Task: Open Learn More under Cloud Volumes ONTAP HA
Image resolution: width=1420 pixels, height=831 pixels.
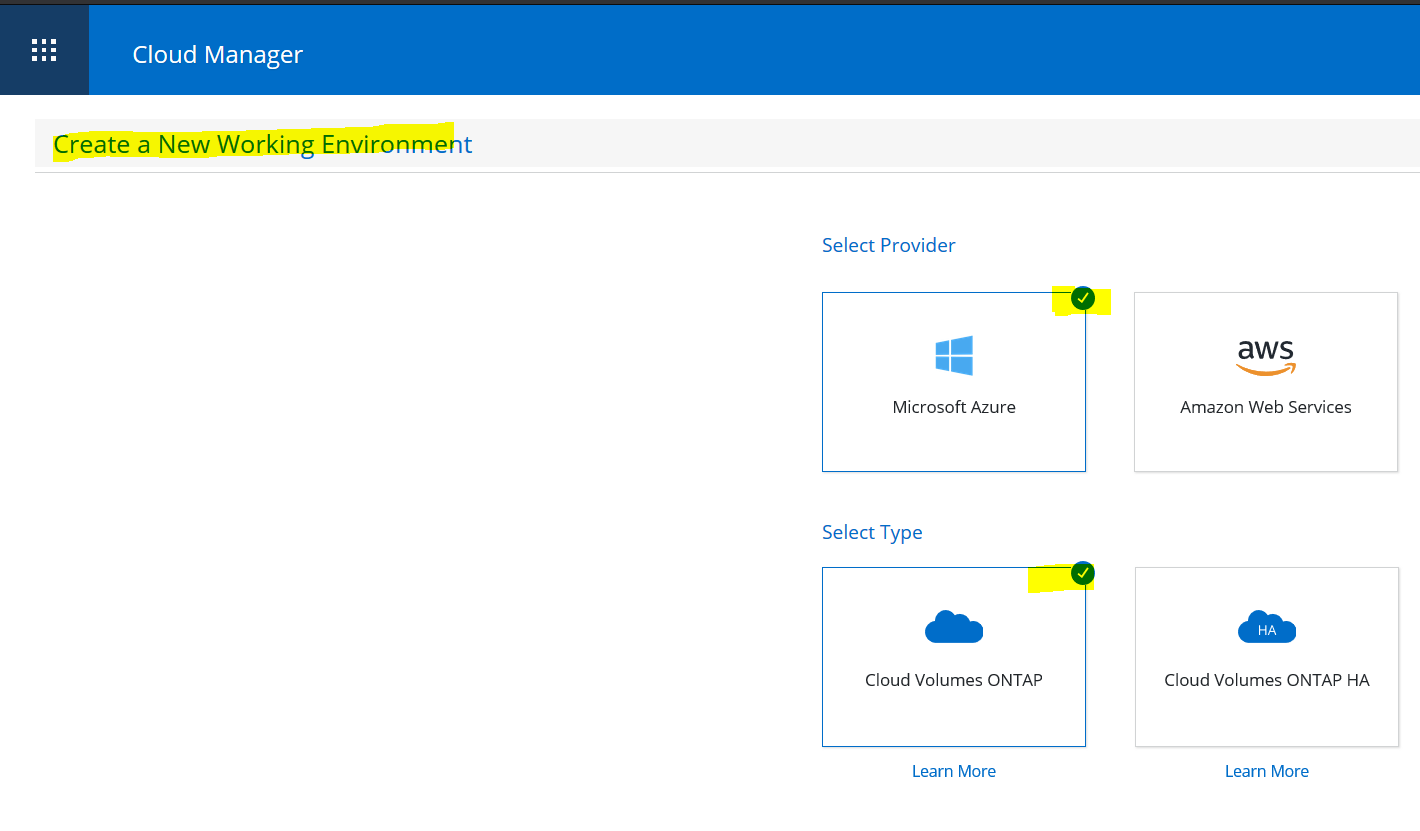Action: (1267, 771)
